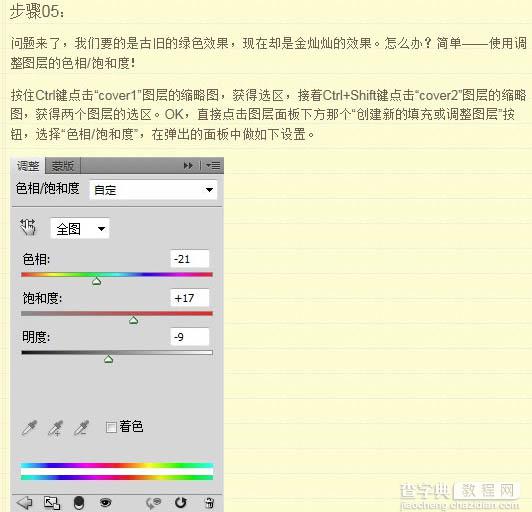The width and height of the screenshot is (532, 512).
Task: Switch to the 蒙版 tab
Action: tap(62, 166)
